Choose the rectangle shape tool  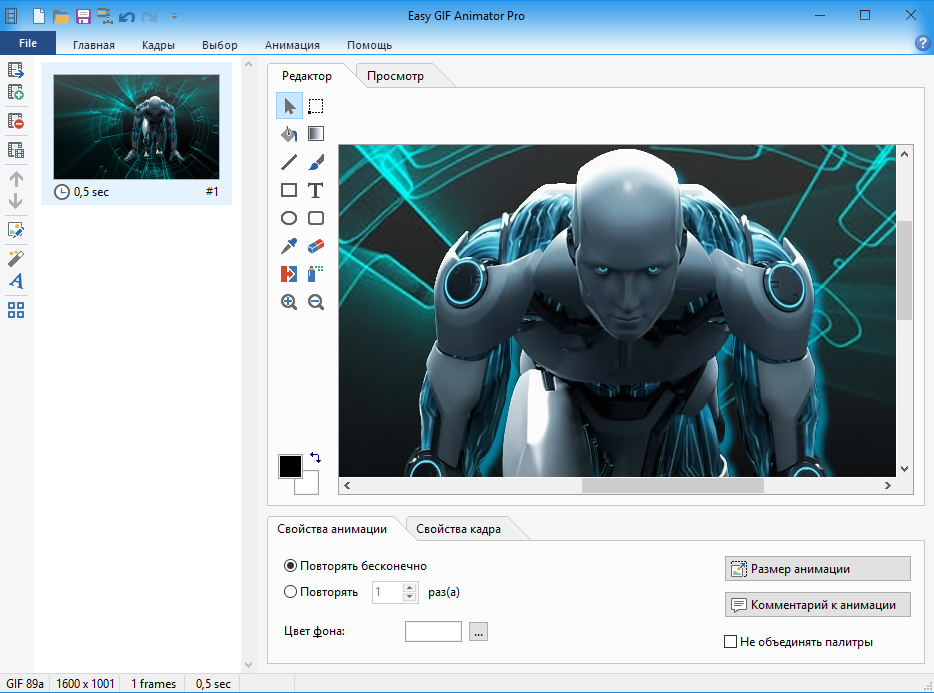click(x=289, y=190)
